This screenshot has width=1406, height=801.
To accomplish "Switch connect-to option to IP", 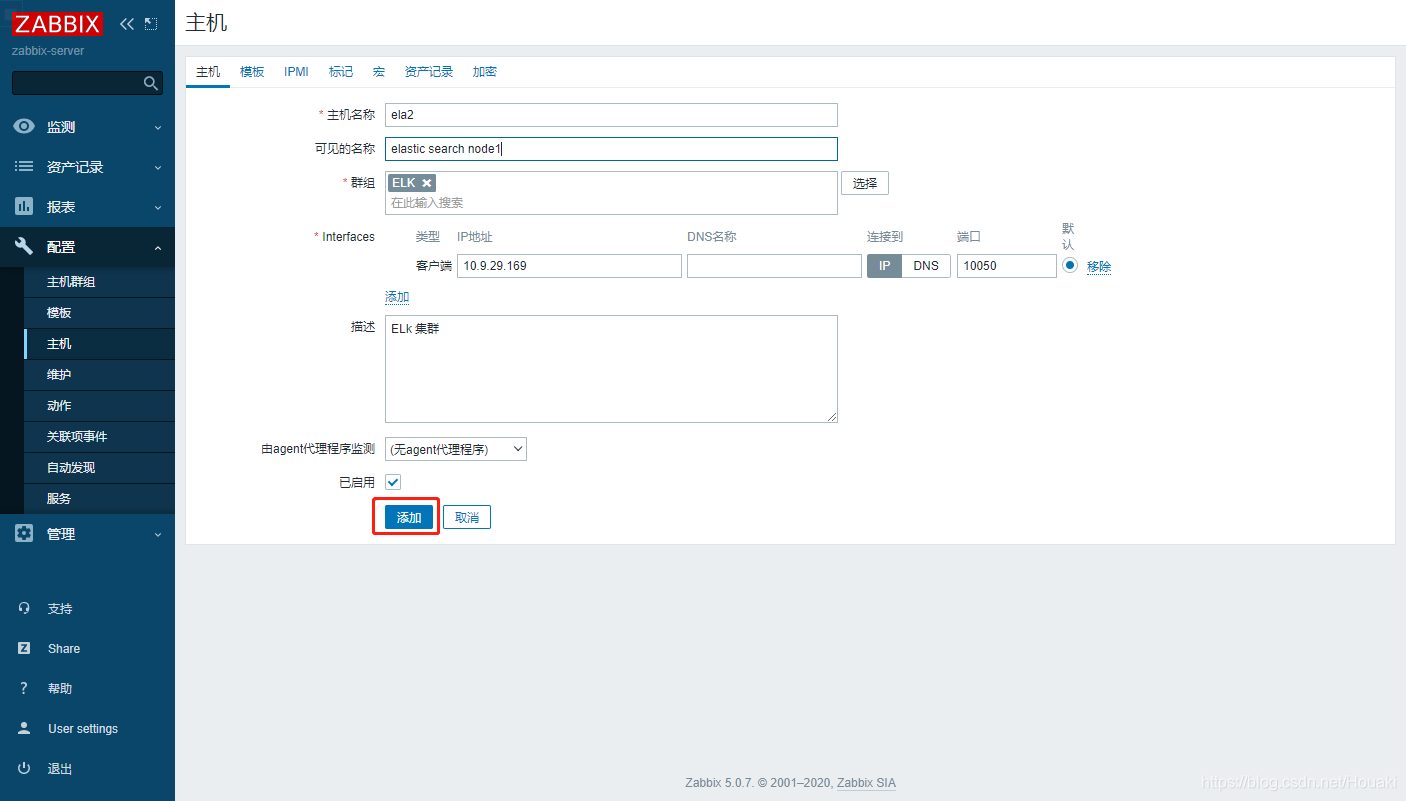I will [x=885, y=266].
